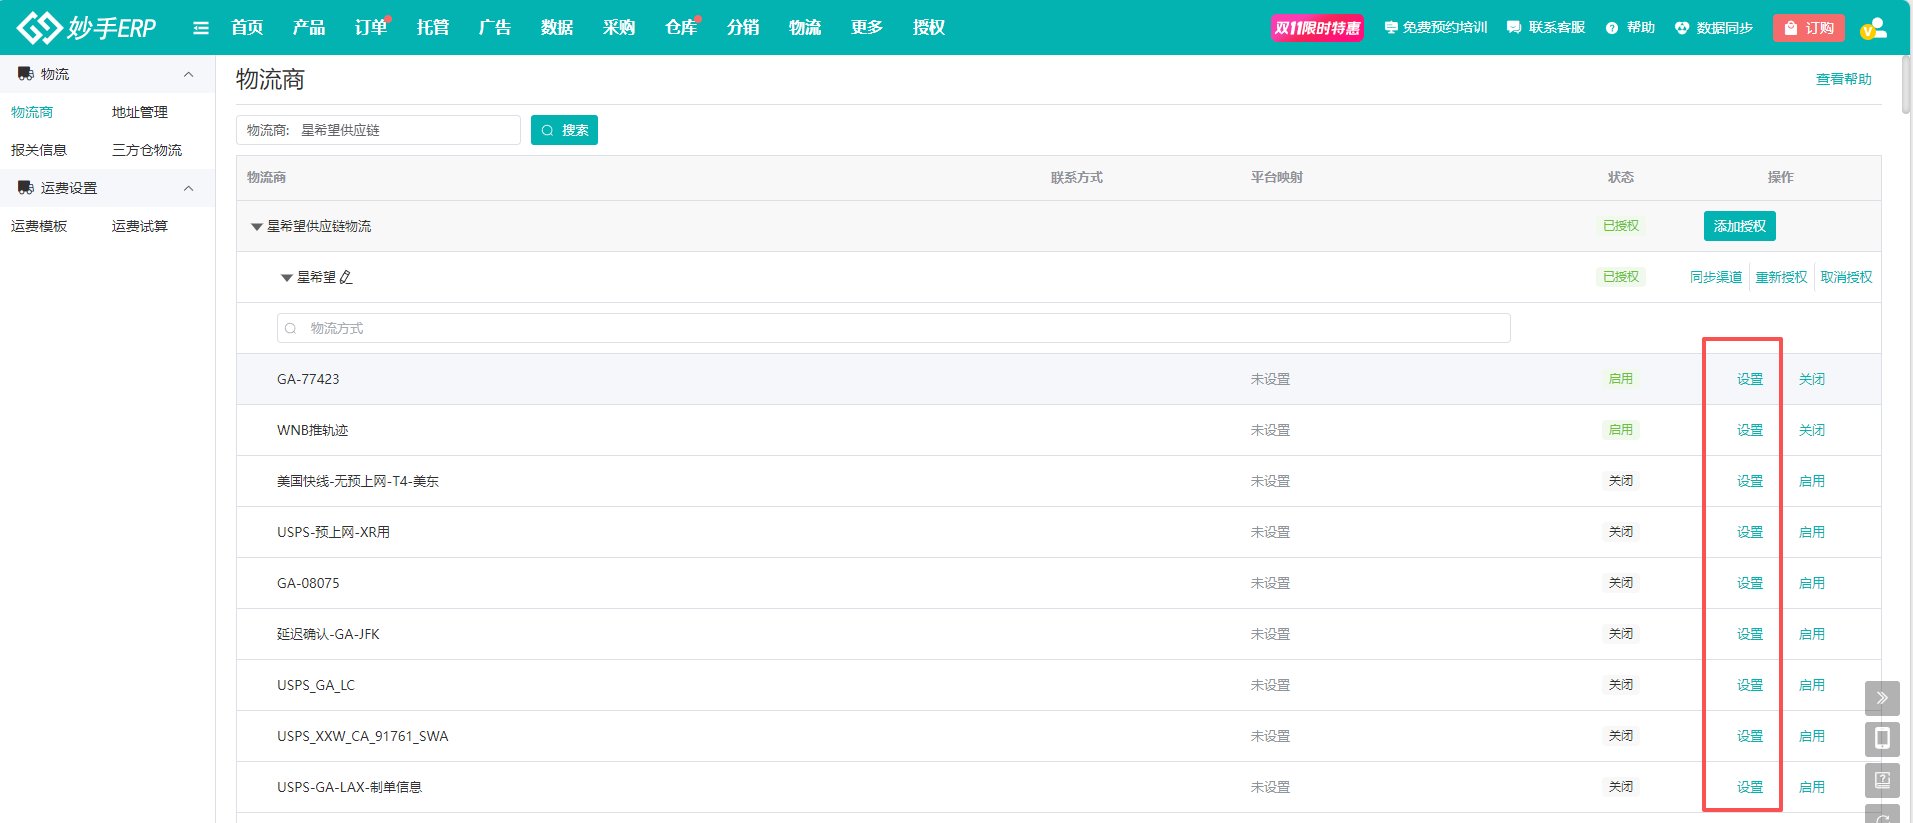Click the 添加授权 button

point(1739,226)
